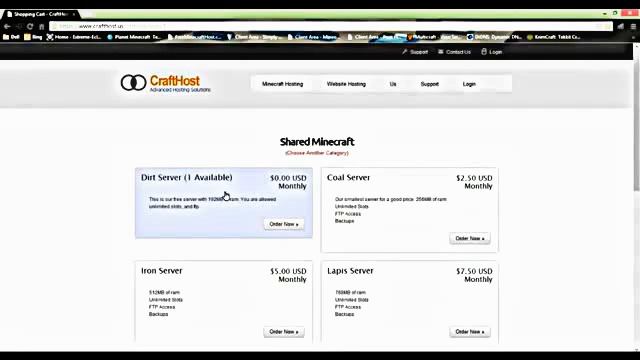Order the Iron Server now

coord(284,332)
